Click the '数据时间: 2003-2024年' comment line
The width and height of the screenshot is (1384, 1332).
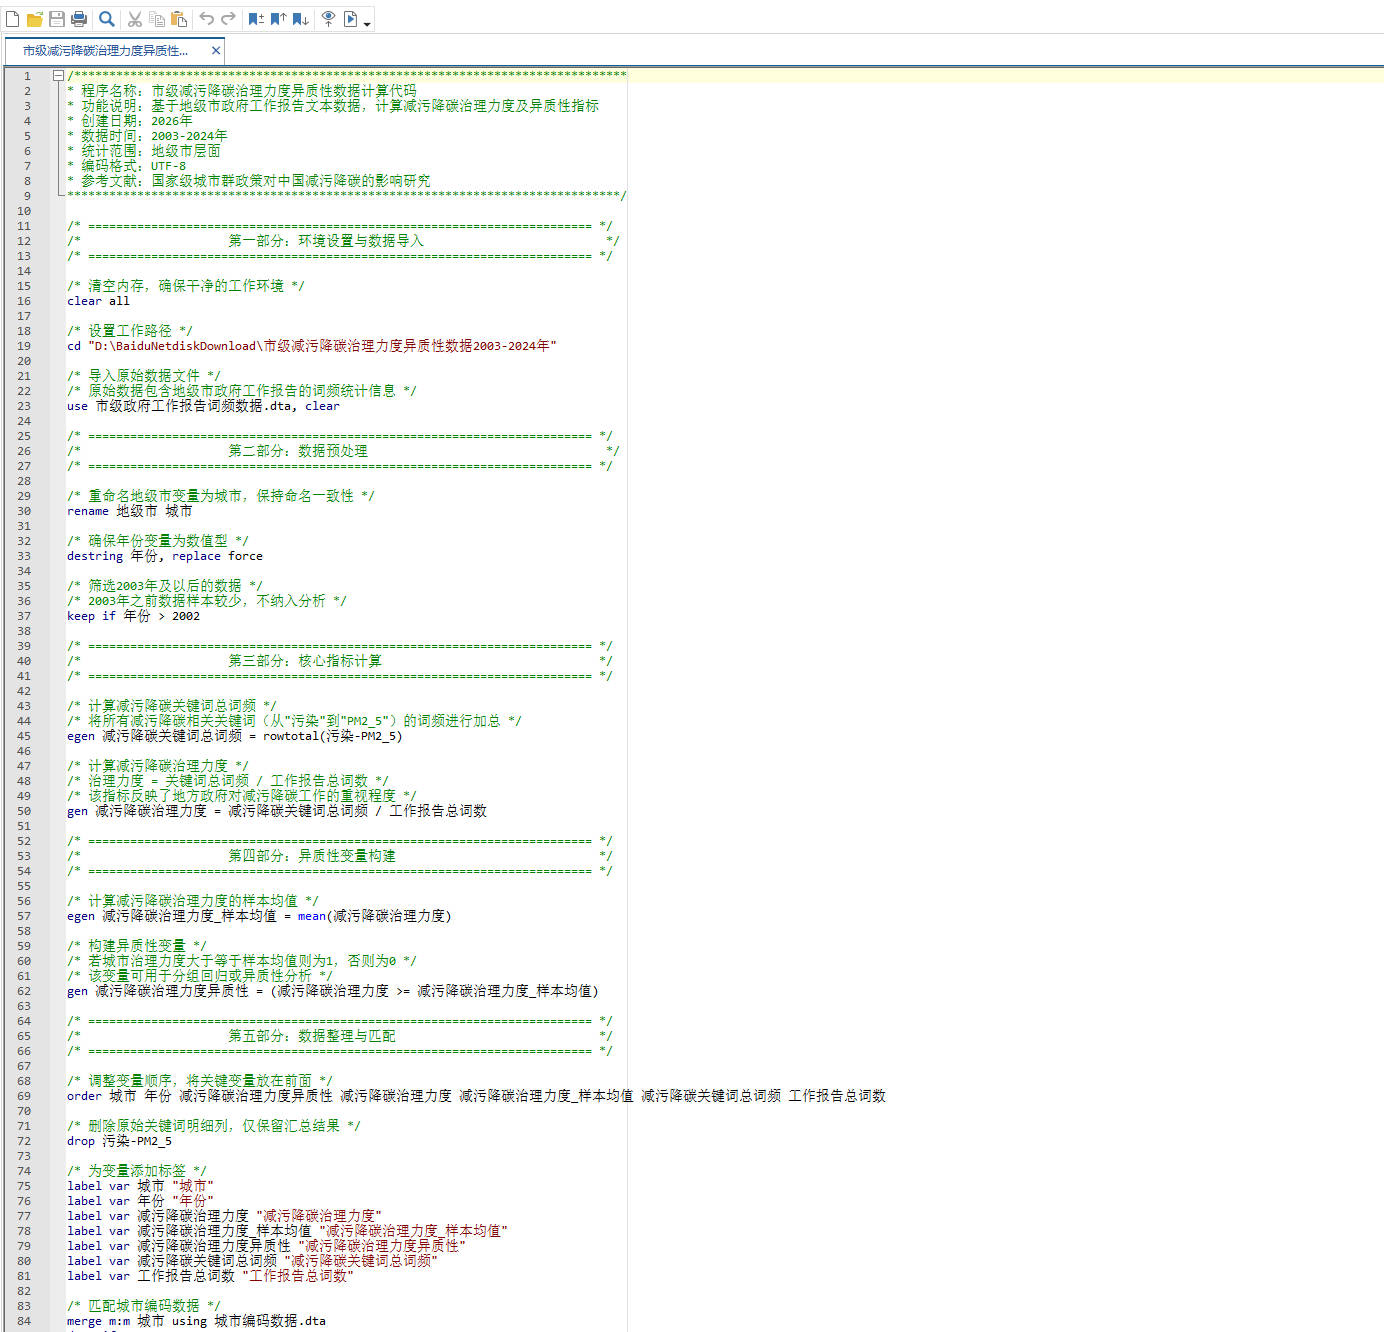147,136
